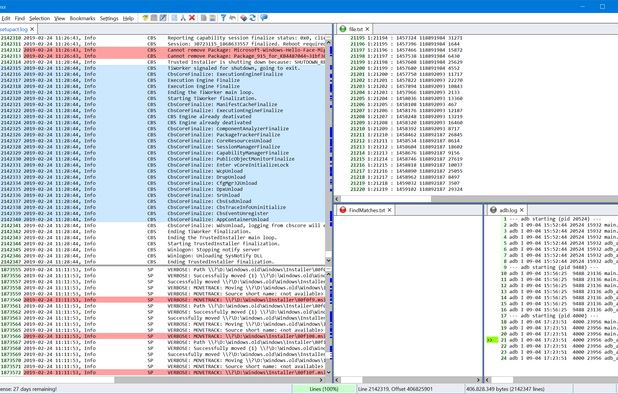
Task: Select line 2142325 ComponentAnalyzerFinalize
Action: pyautogui.click(x=163, y=129)
